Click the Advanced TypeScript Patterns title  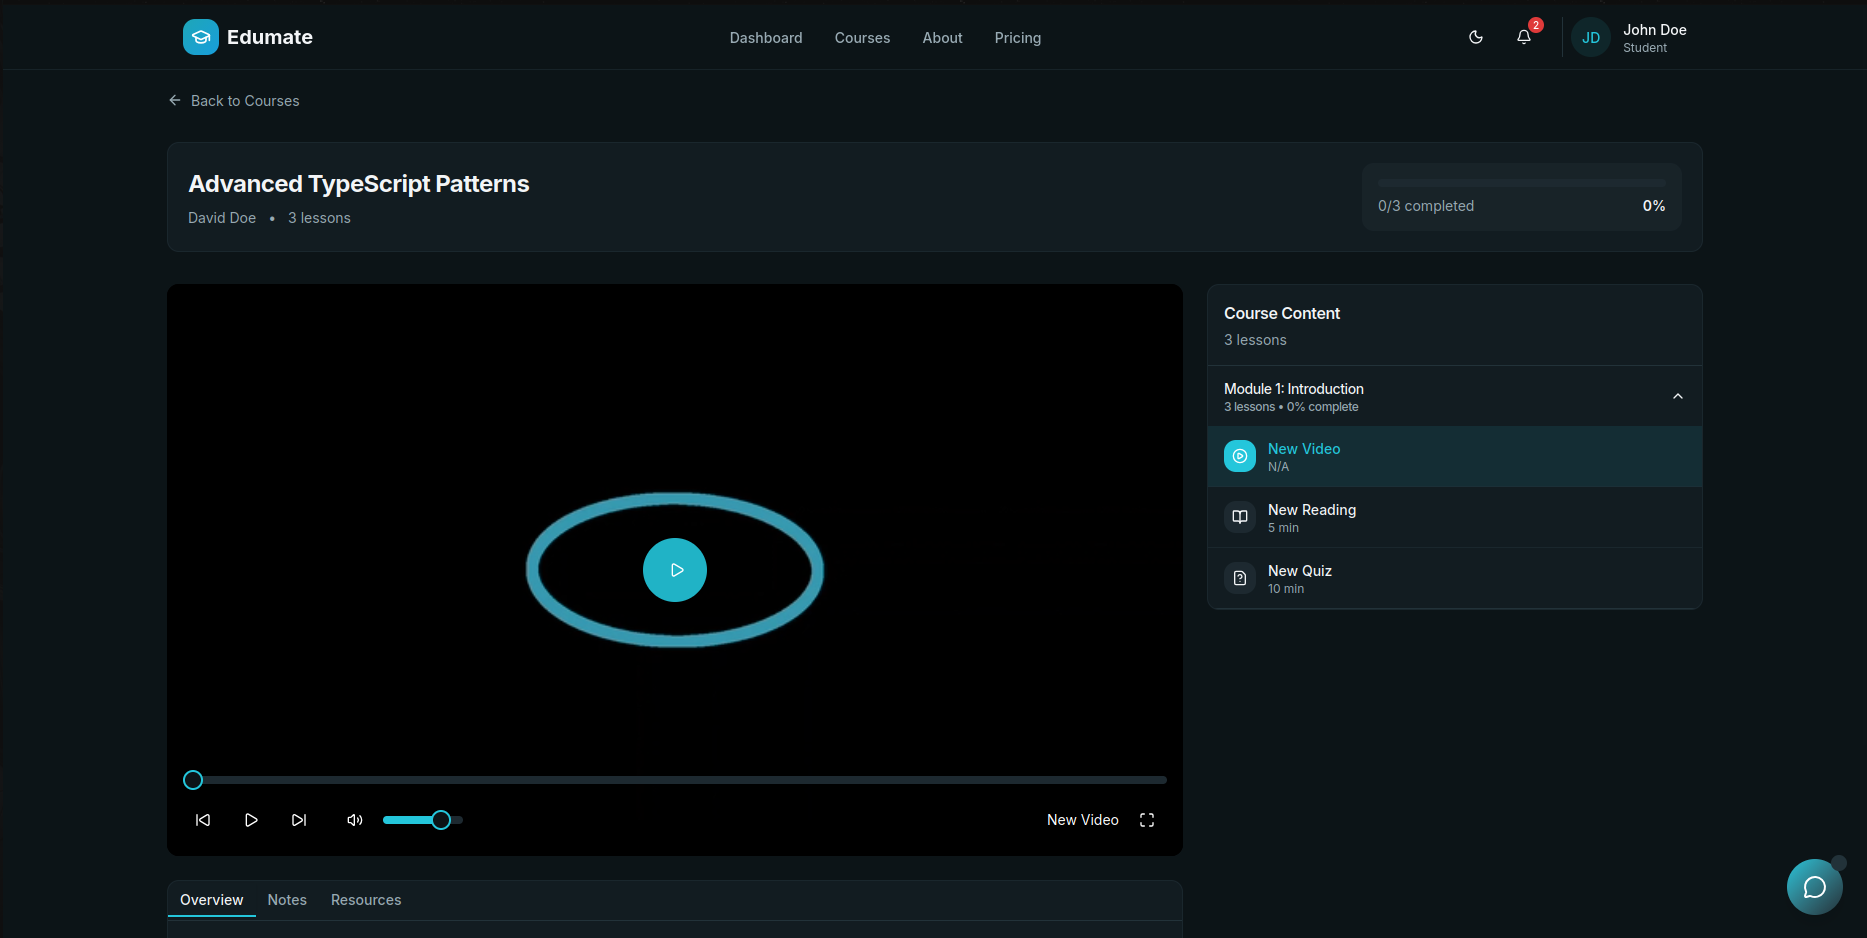point(359,184)
